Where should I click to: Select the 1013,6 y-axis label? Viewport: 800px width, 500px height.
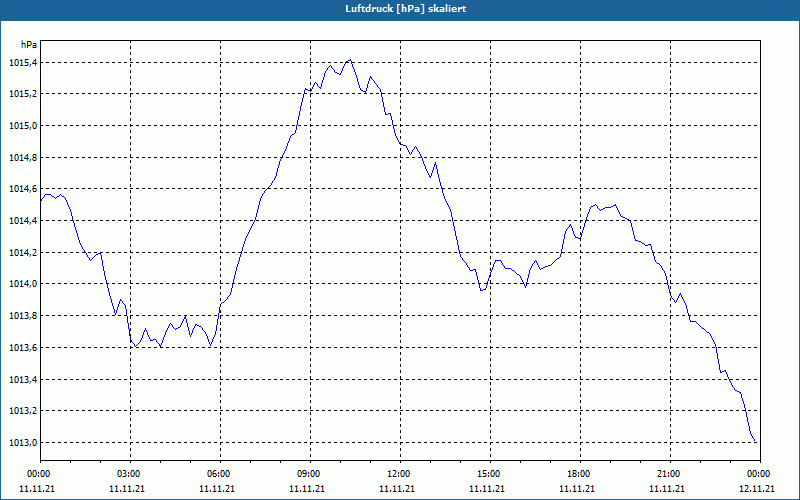(23, 347)
